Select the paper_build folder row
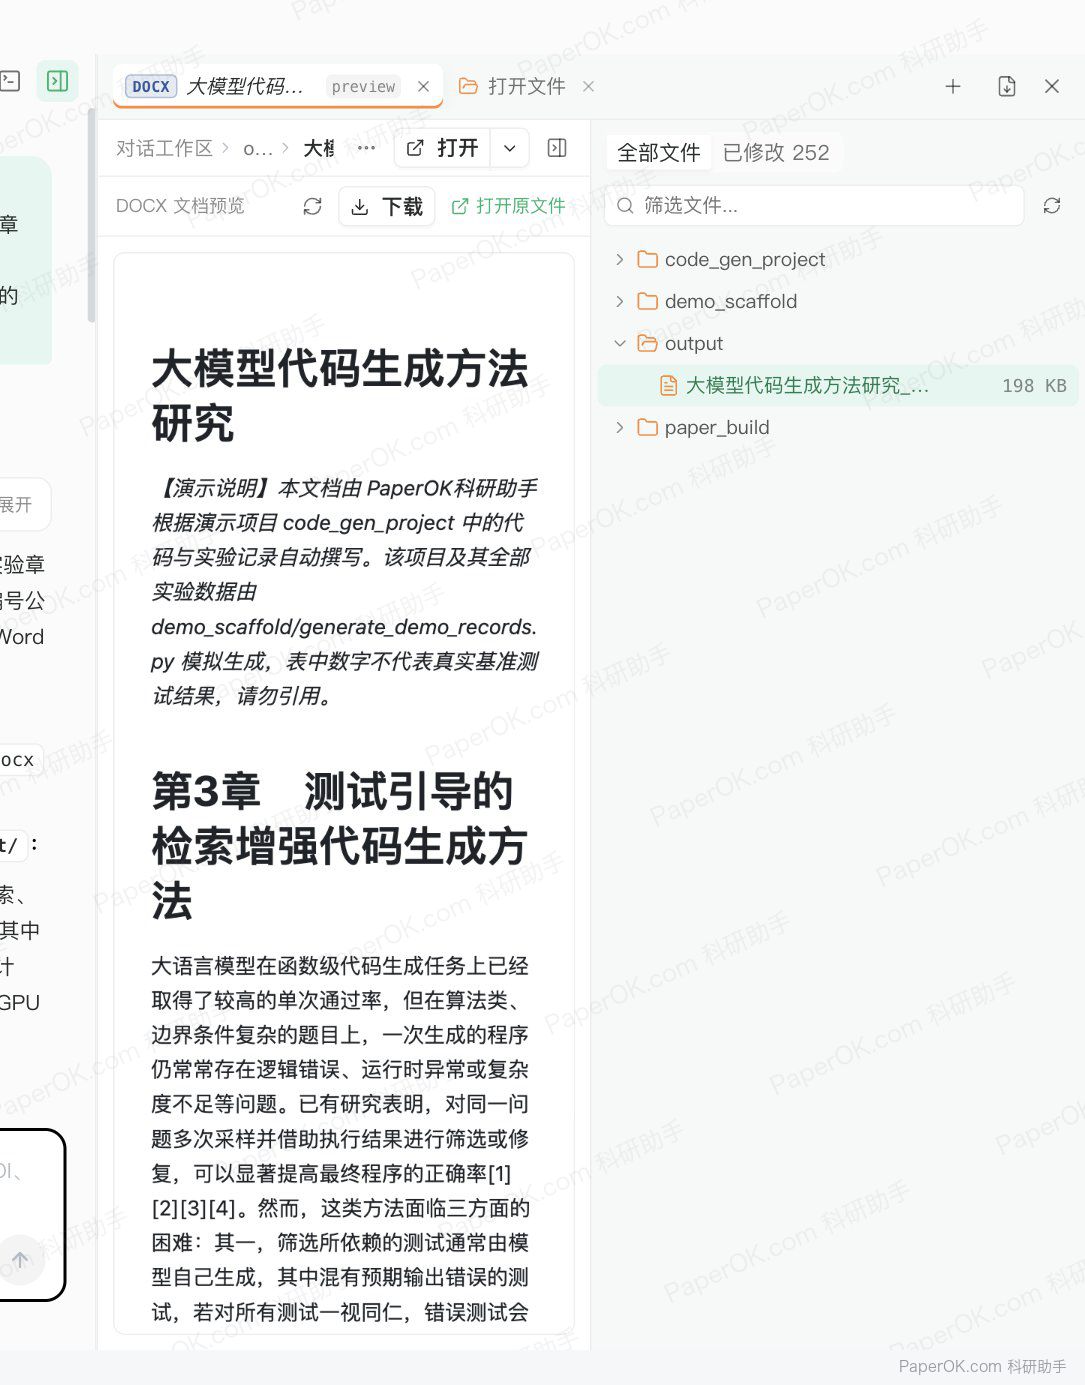The image size is (1085, 1385). 838,427
